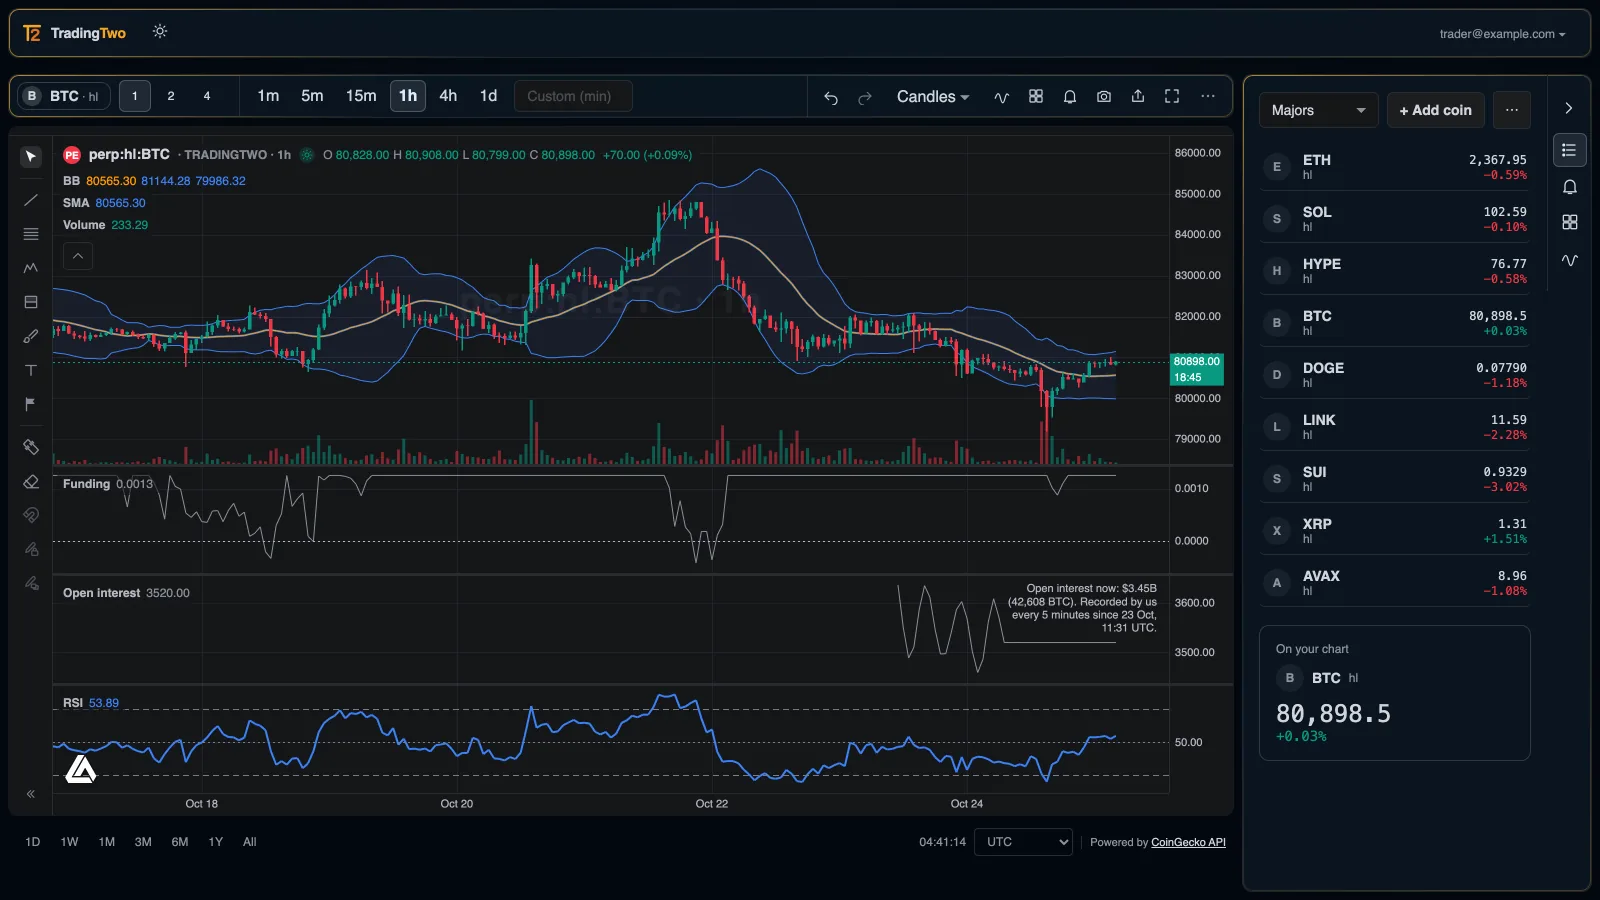Select the 15m timeframe
The image size is (1600, 900).
click(x=361, y=96)
